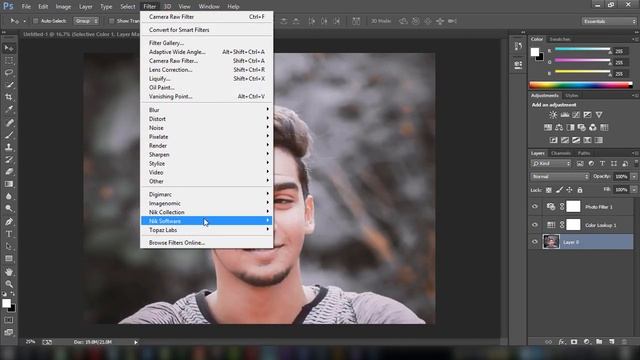Add a Photo Filter adjustment icon

pos(582,127)
